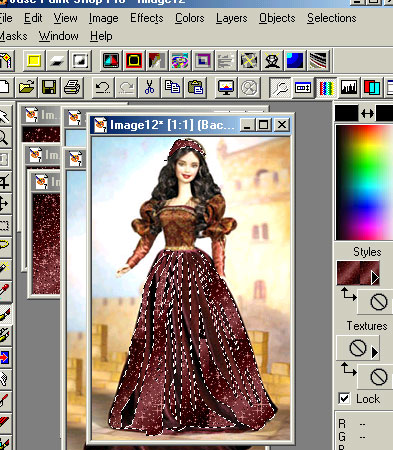Image resolution: width=393 pixels, height=450 pixels.
Task: Open the Layers menu
Action: (x=231, y=18)
